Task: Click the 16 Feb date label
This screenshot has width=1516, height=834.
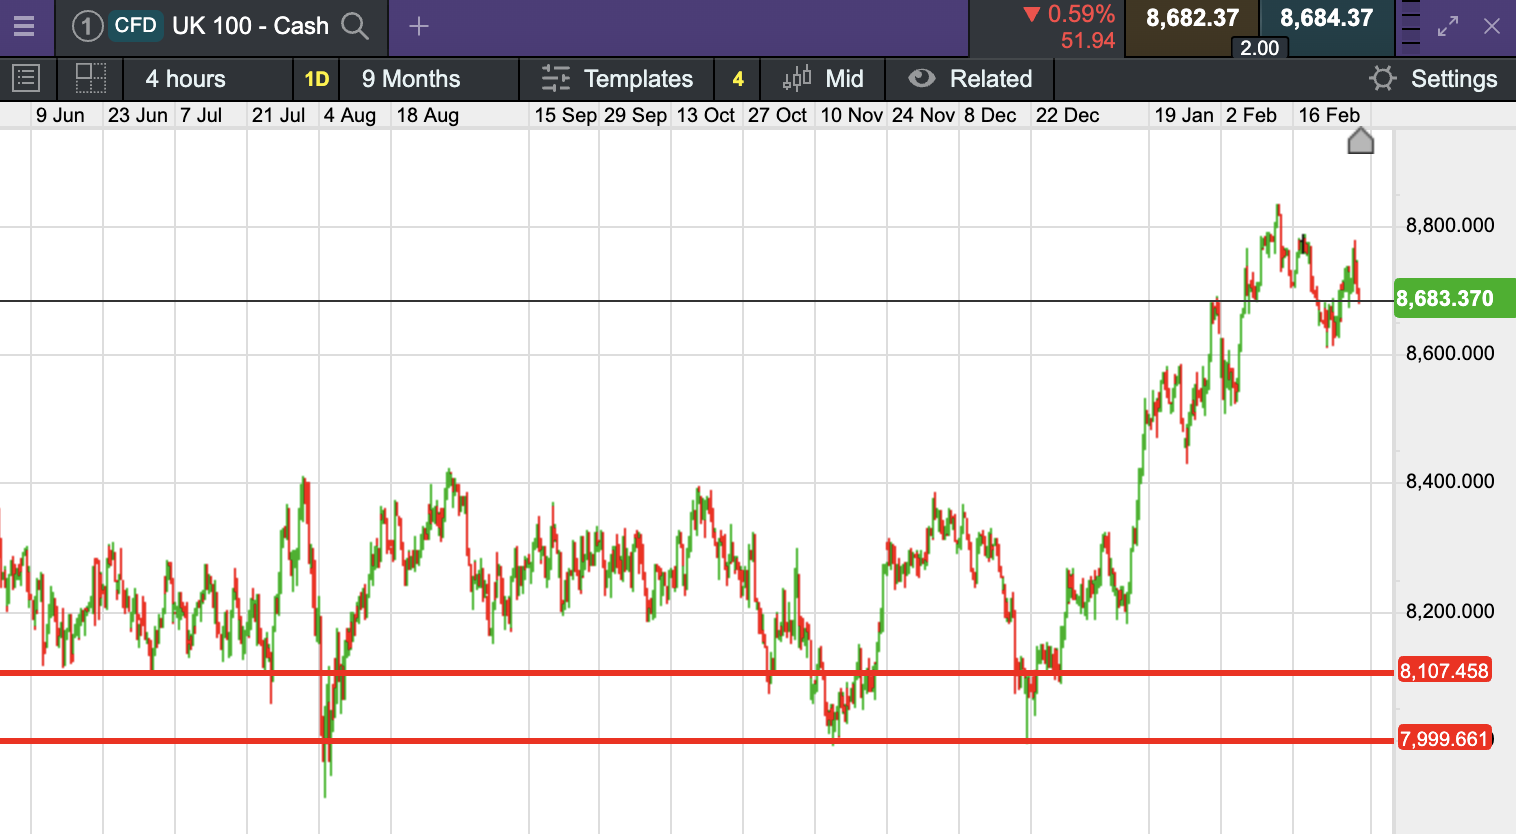Action: pyautogui.click(x=1329, y=115)
